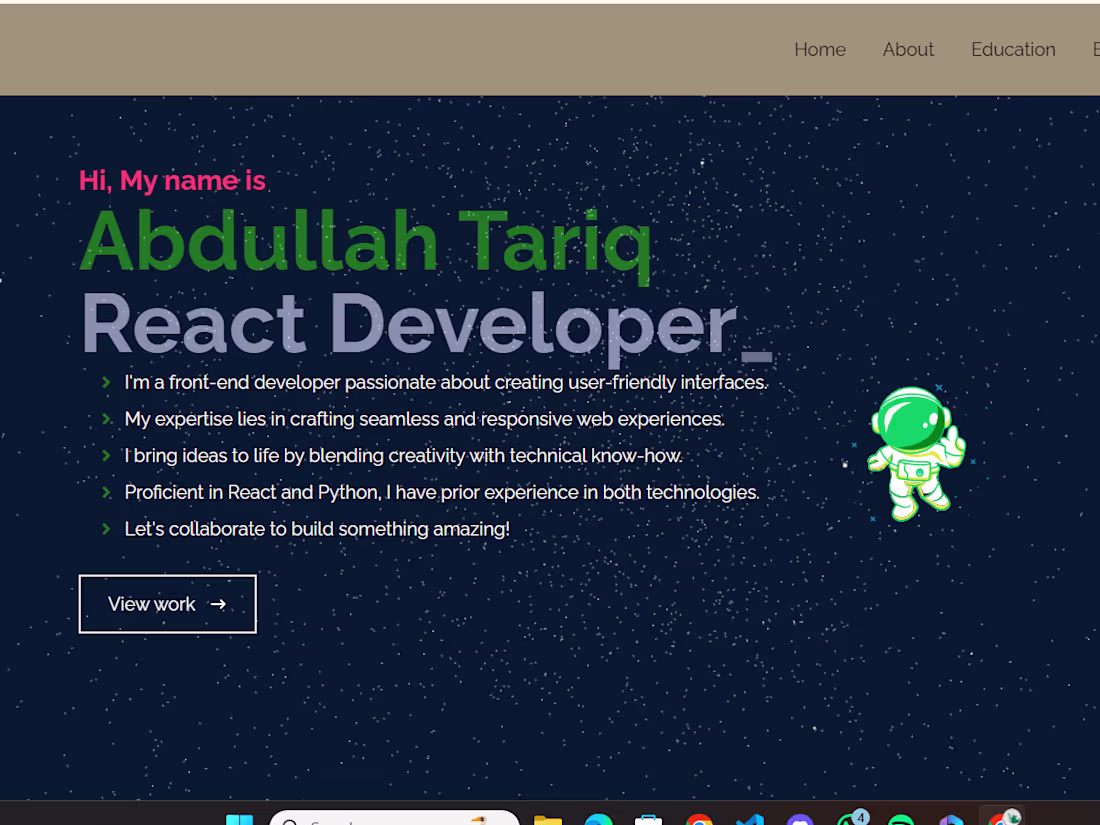Click the 'Hi, My name is' text
The image size is (1100, 825).
pyautogui.click(x=172, y=181)
